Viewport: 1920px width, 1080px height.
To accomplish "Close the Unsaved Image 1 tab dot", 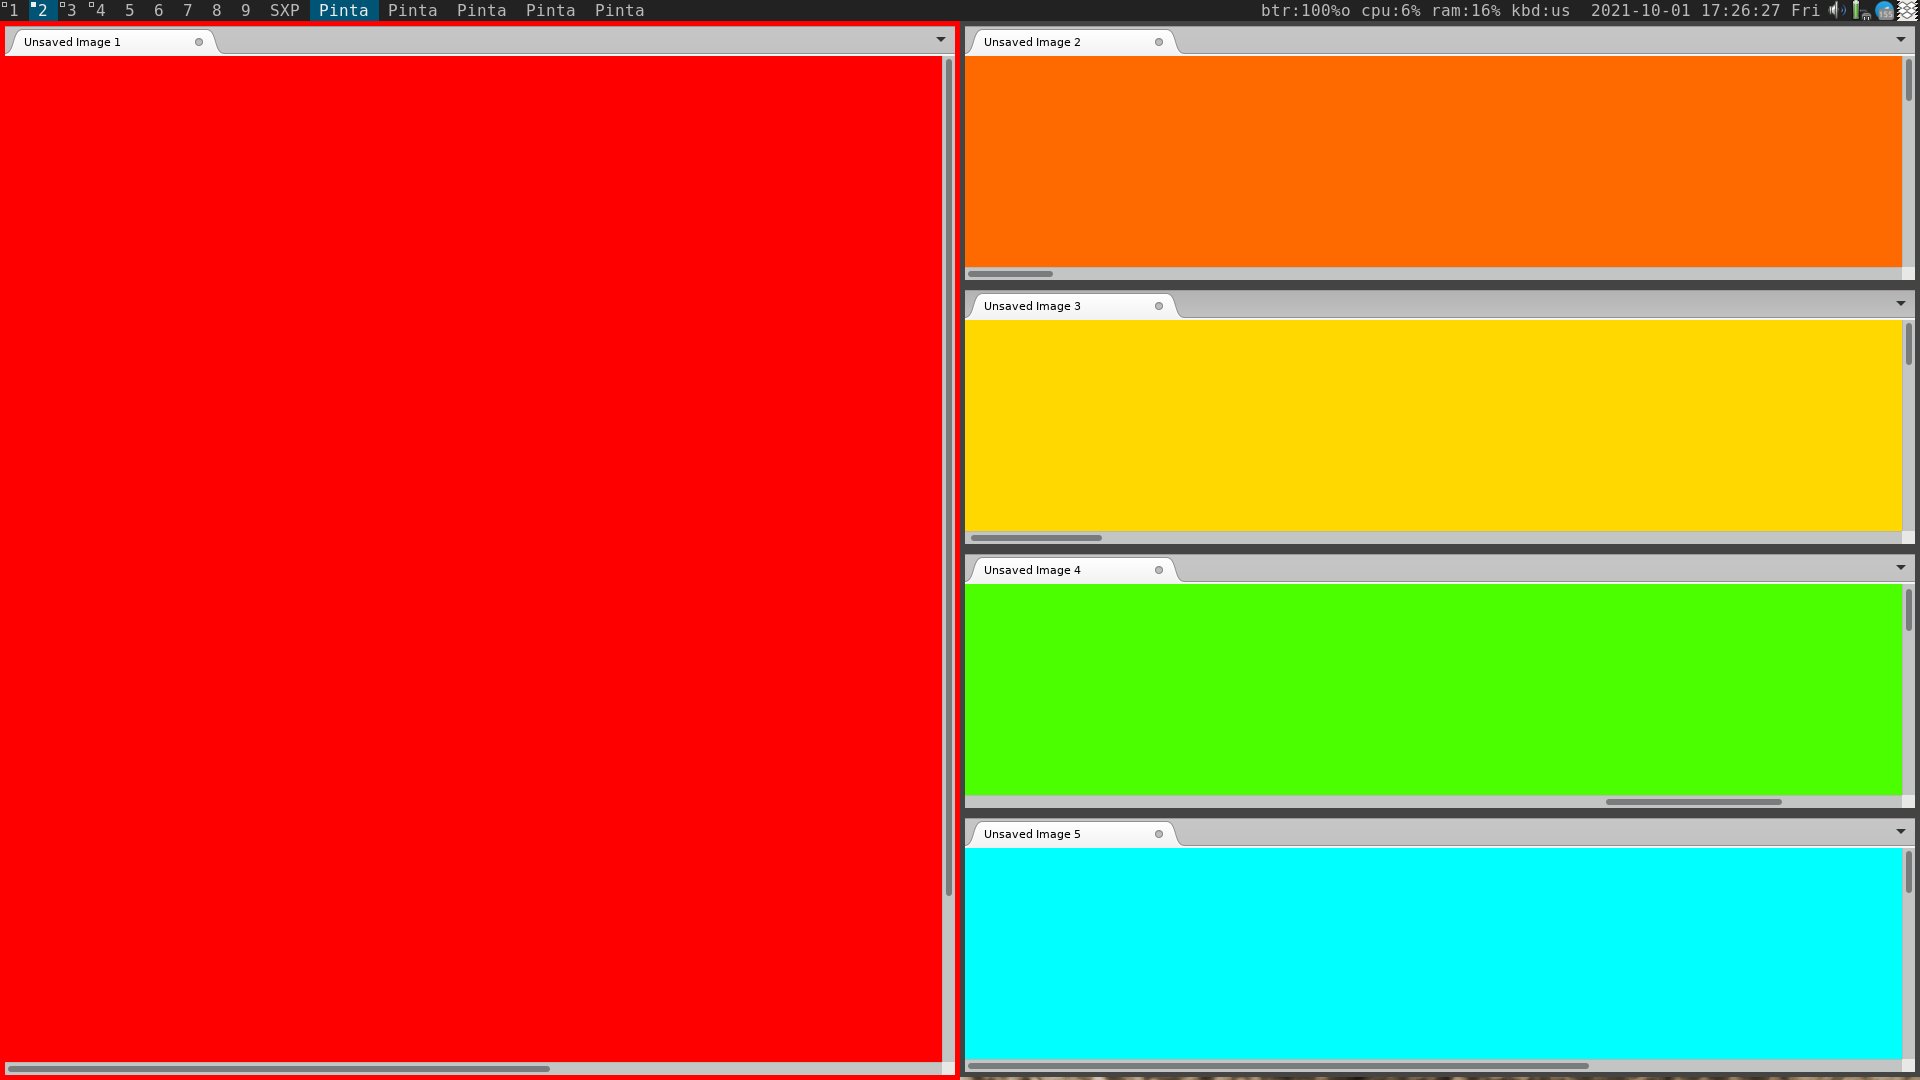I will tap(199, 42).
